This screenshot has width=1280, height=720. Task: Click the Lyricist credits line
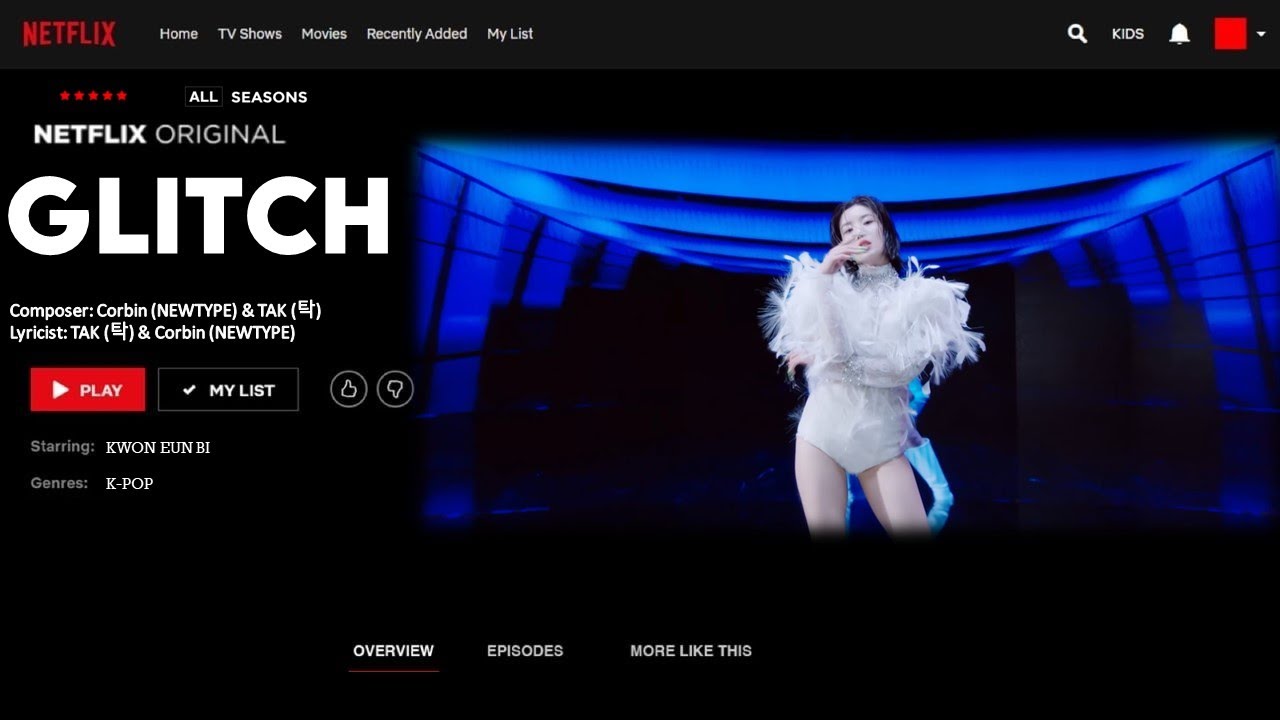[152, 332]
